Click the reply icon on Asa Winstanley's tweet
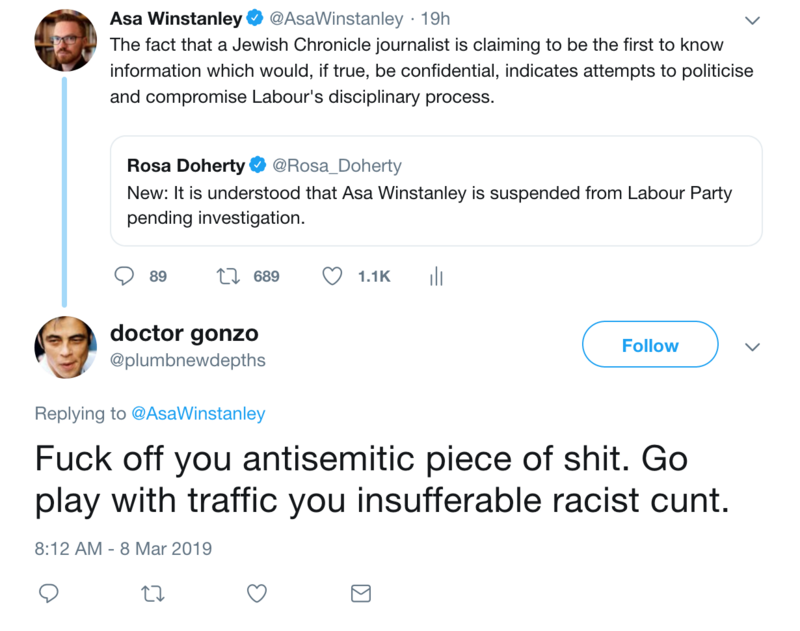This screenshot has height=631, width=800. (125, 277)
